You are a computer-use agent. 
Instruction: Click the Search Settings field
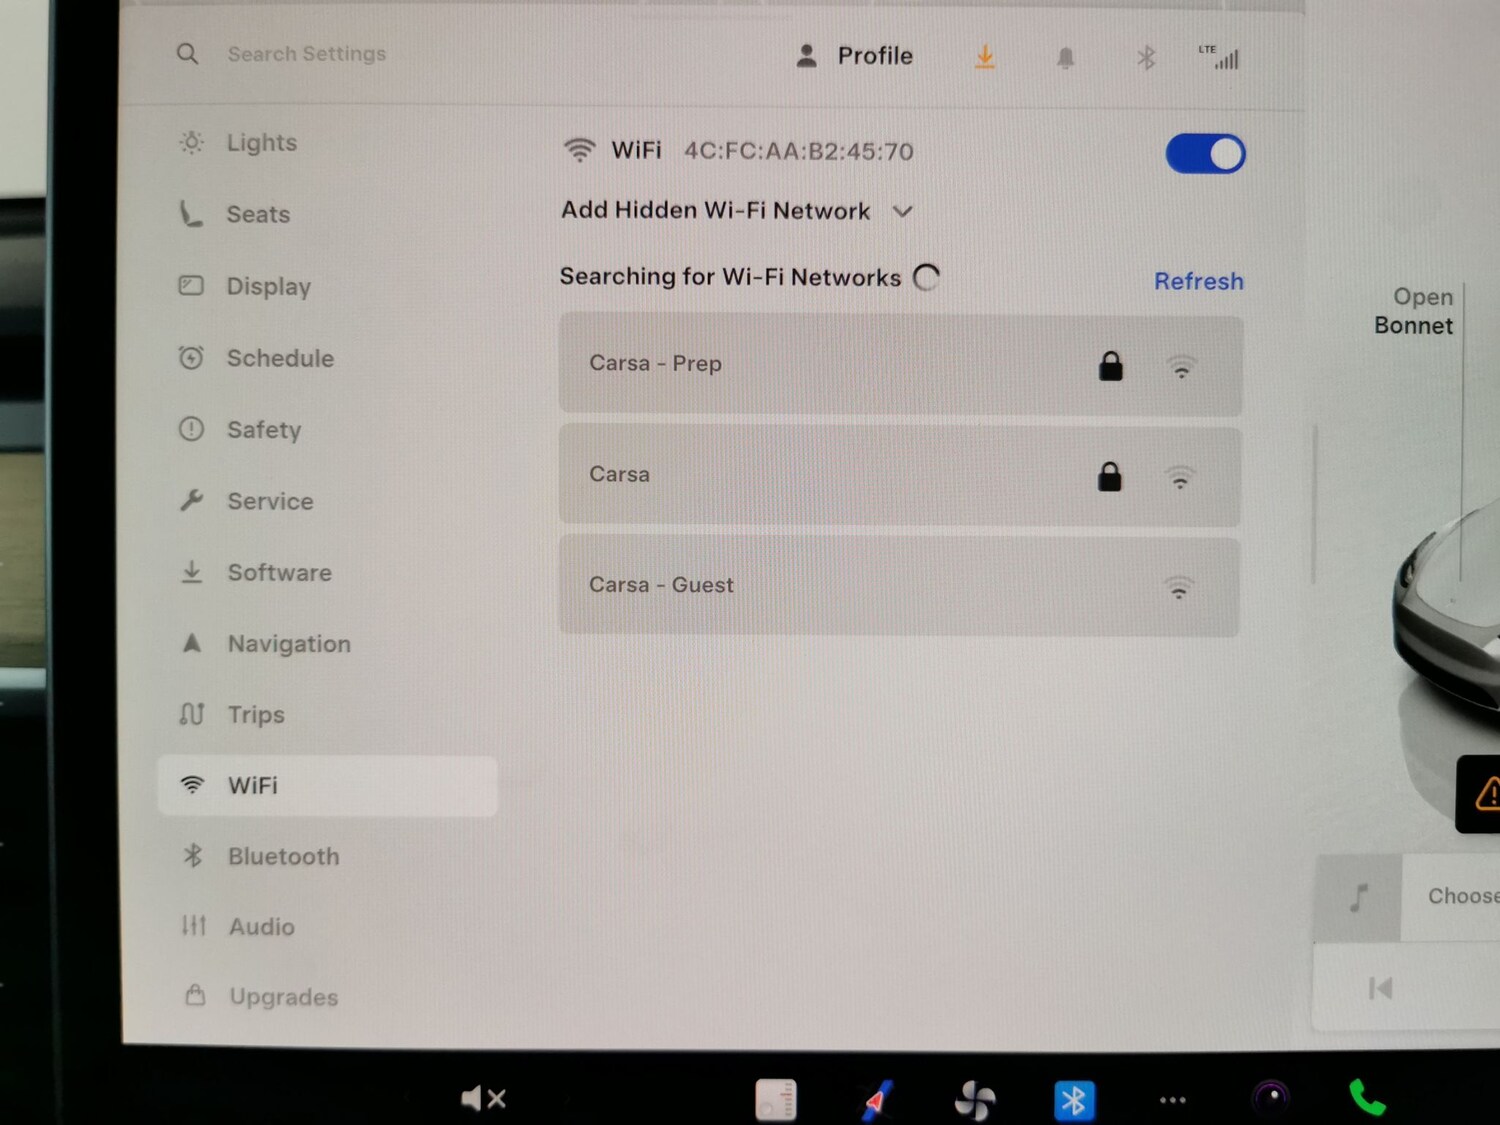[x=306, y=54]
